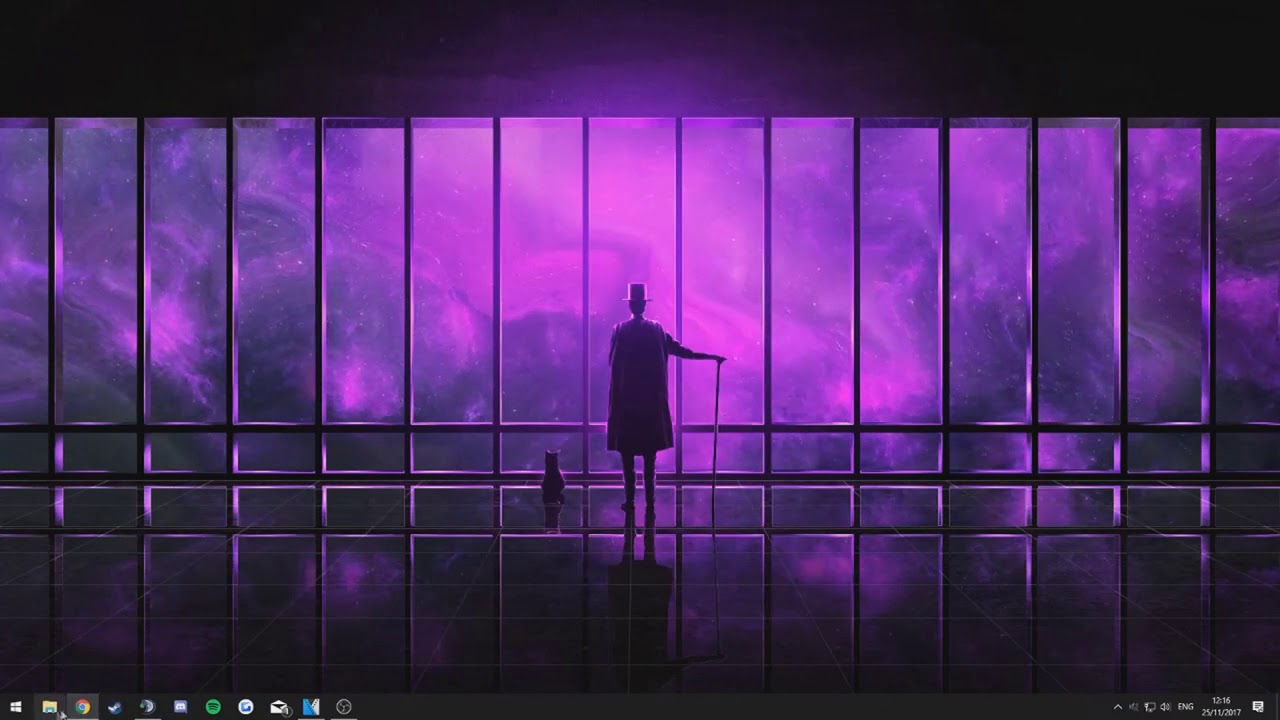Open the white circular G app icon

(x=246, y=707)
